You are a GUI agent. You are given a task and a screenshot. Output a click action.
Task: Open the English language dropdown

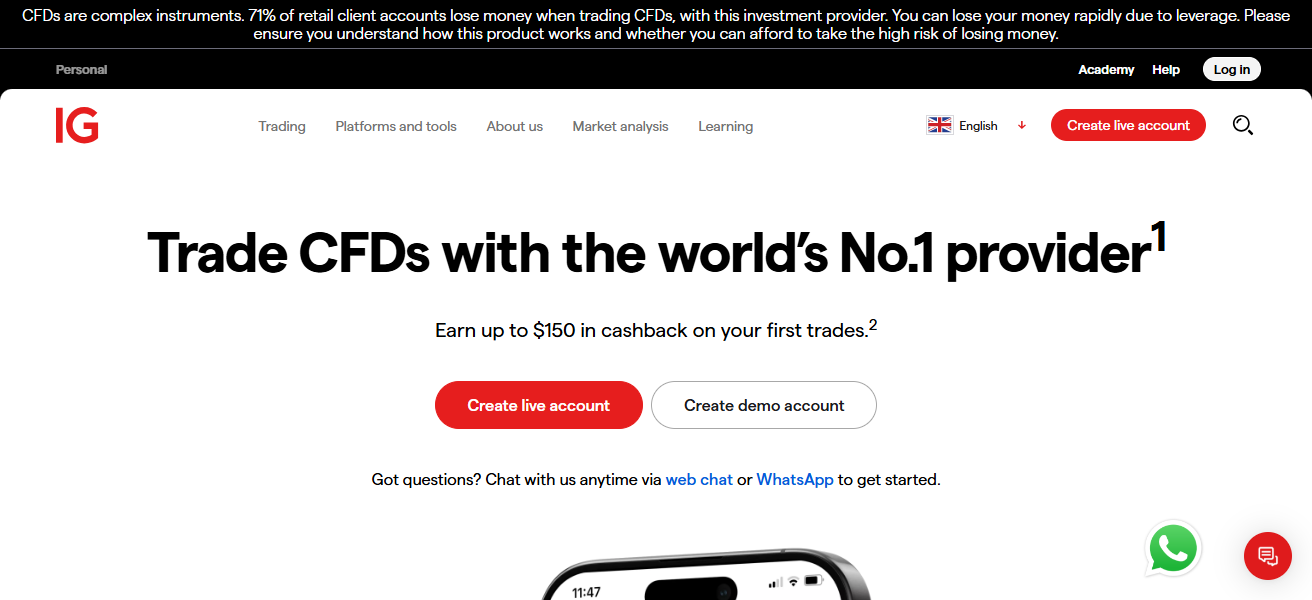pyautogui.click(x=978, y=125)
